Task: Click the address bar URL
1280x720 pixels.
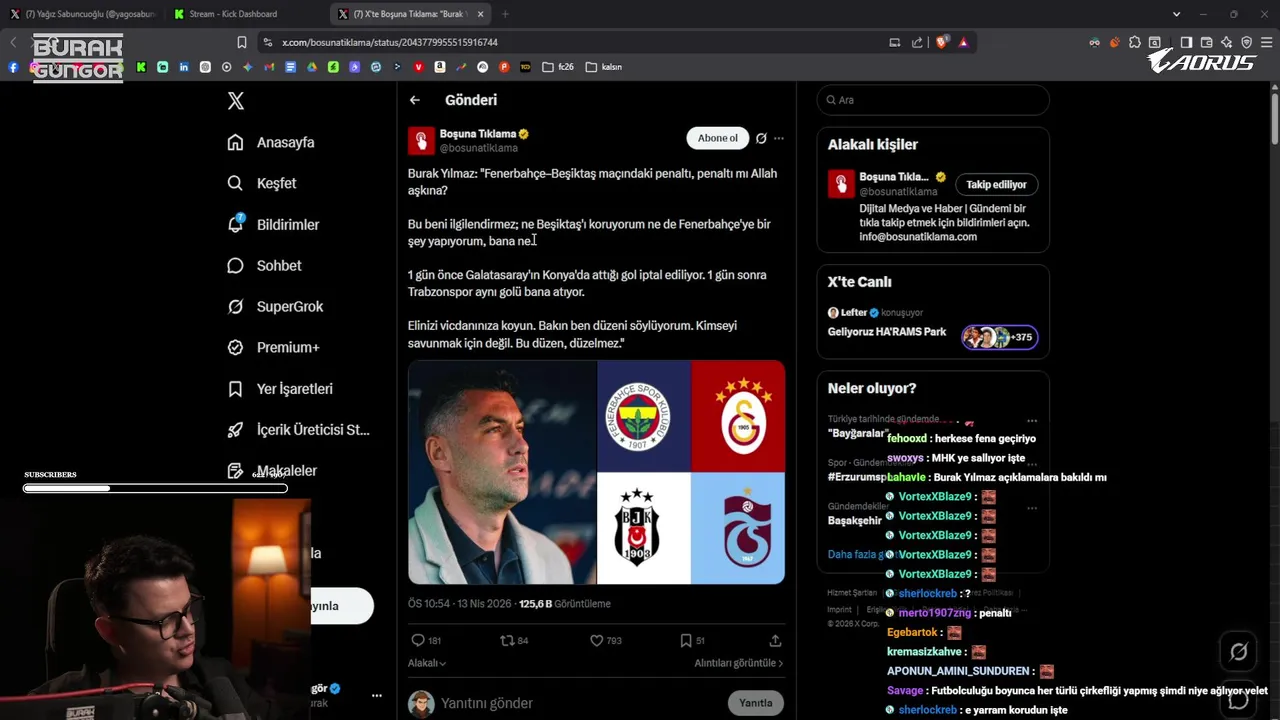Action: (390, 42)
